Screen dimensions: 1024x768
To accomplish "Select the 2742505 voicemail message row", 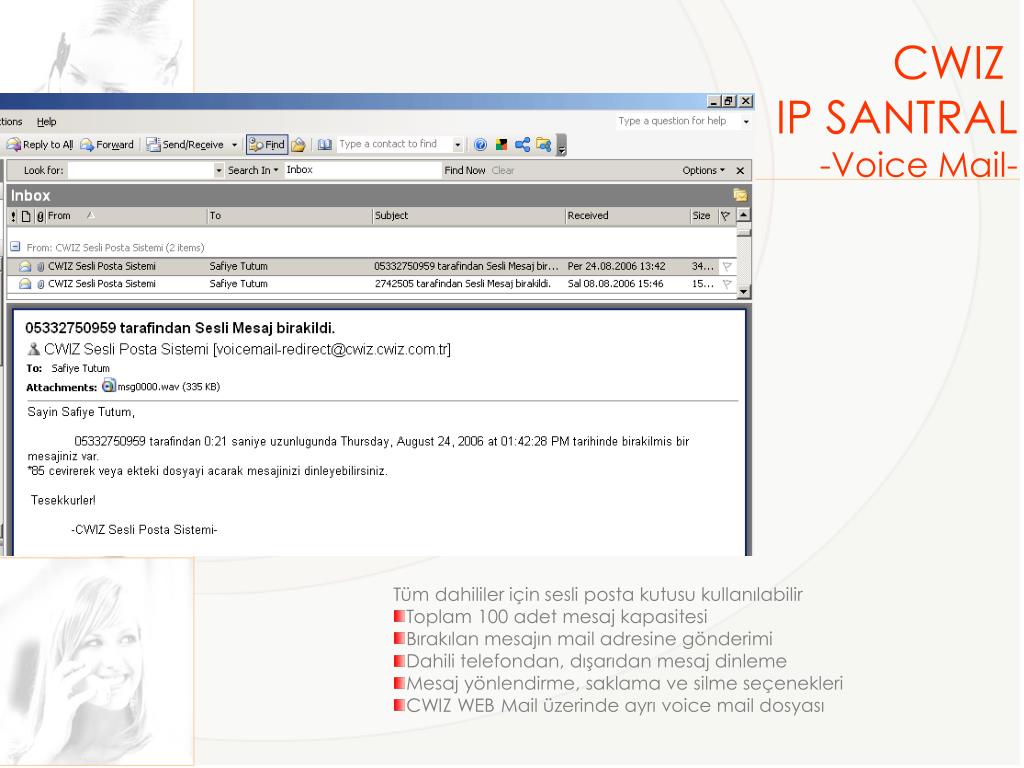I will (372, 284).
